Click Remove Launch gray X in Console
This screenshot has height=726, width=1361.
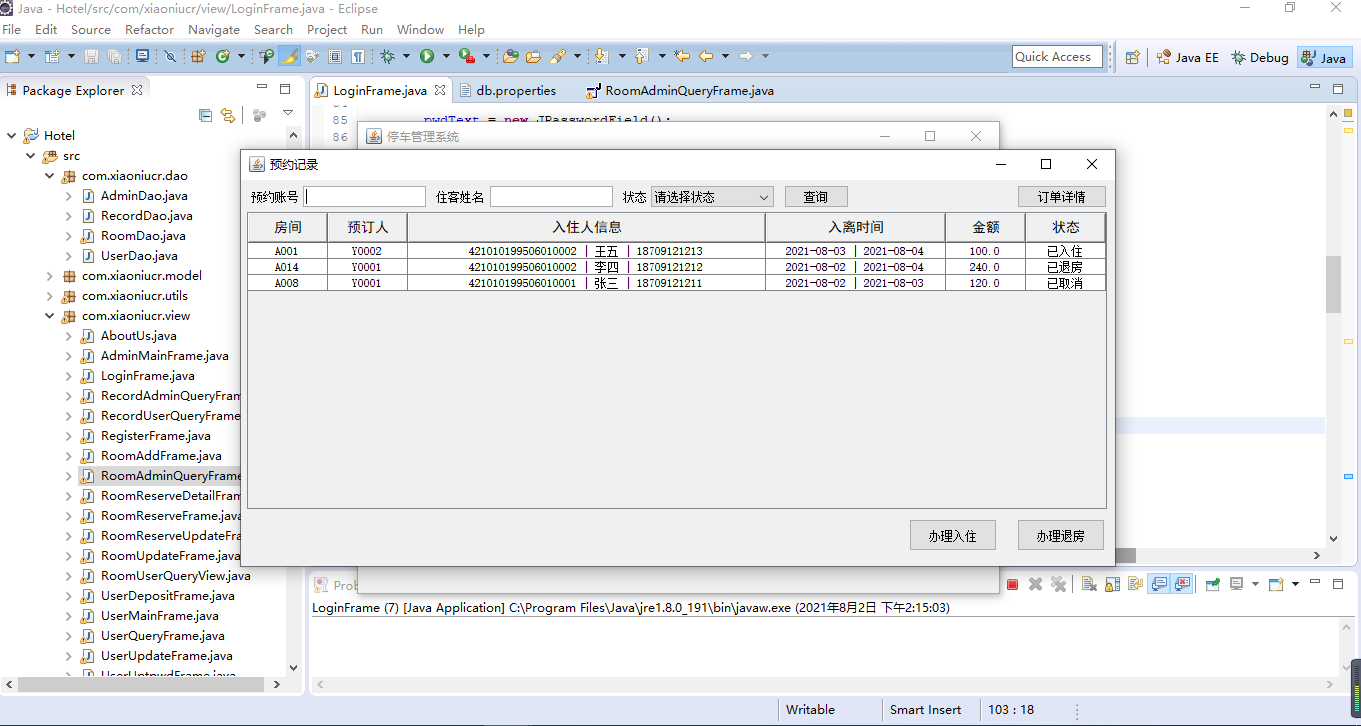(x=1036, y=584)
